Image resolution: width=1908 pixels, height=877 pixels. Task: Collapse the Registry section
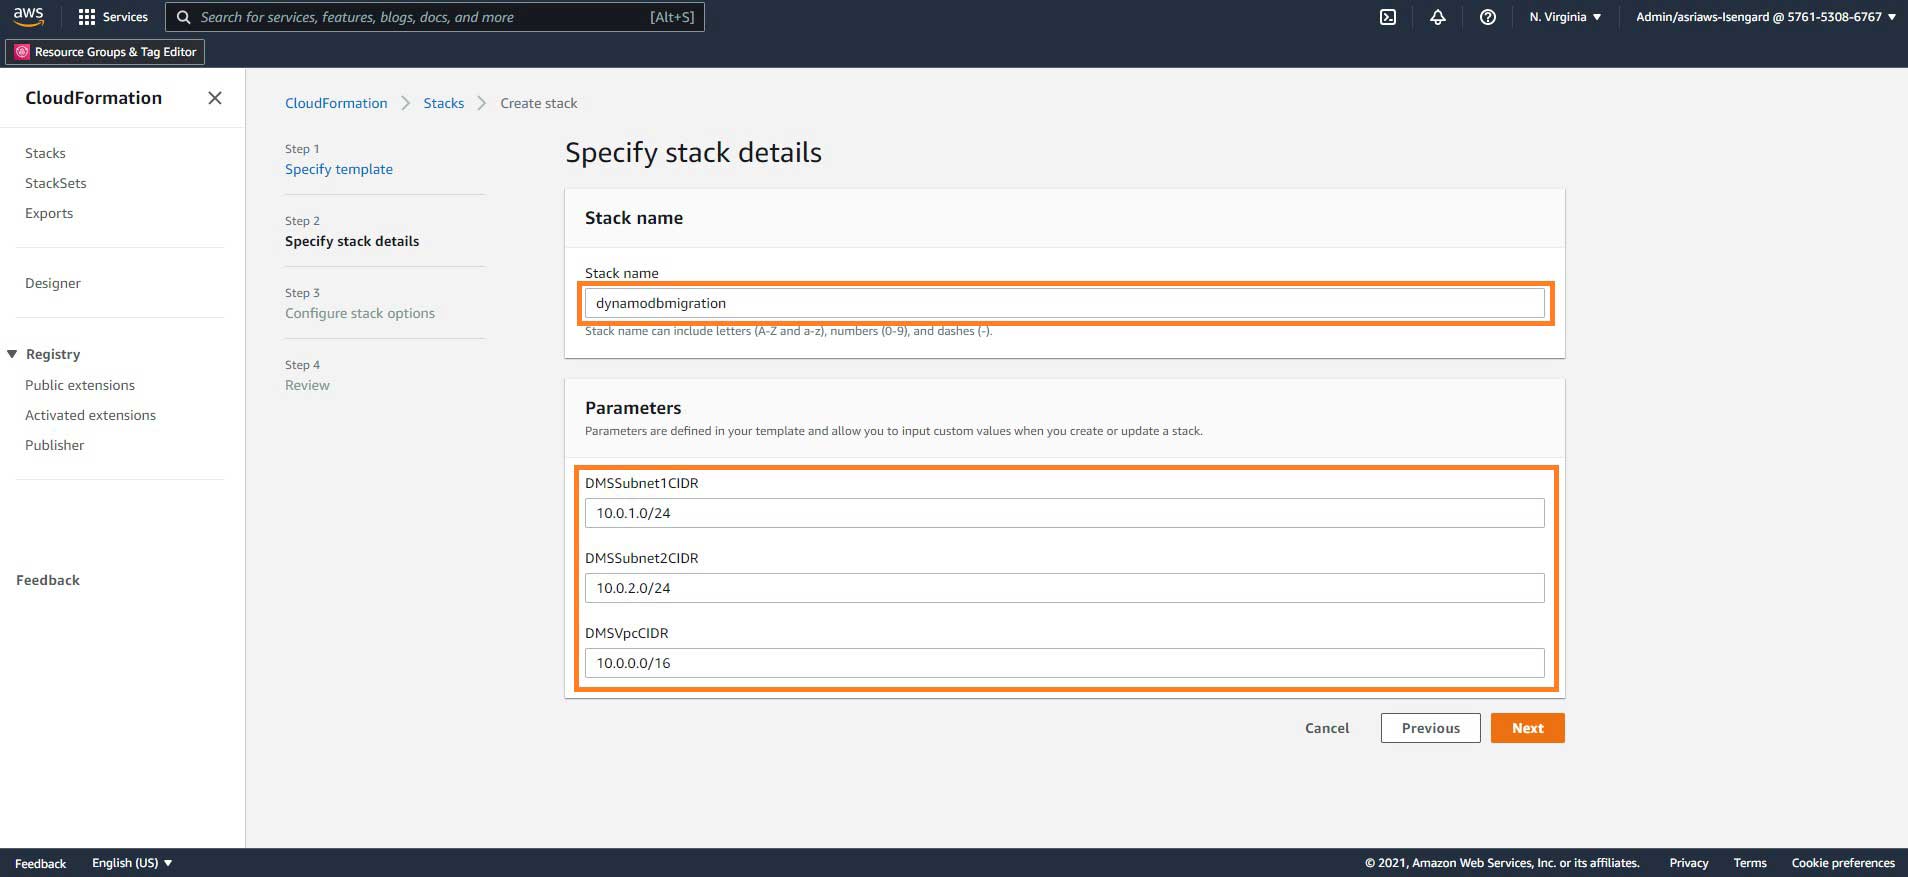12,354
